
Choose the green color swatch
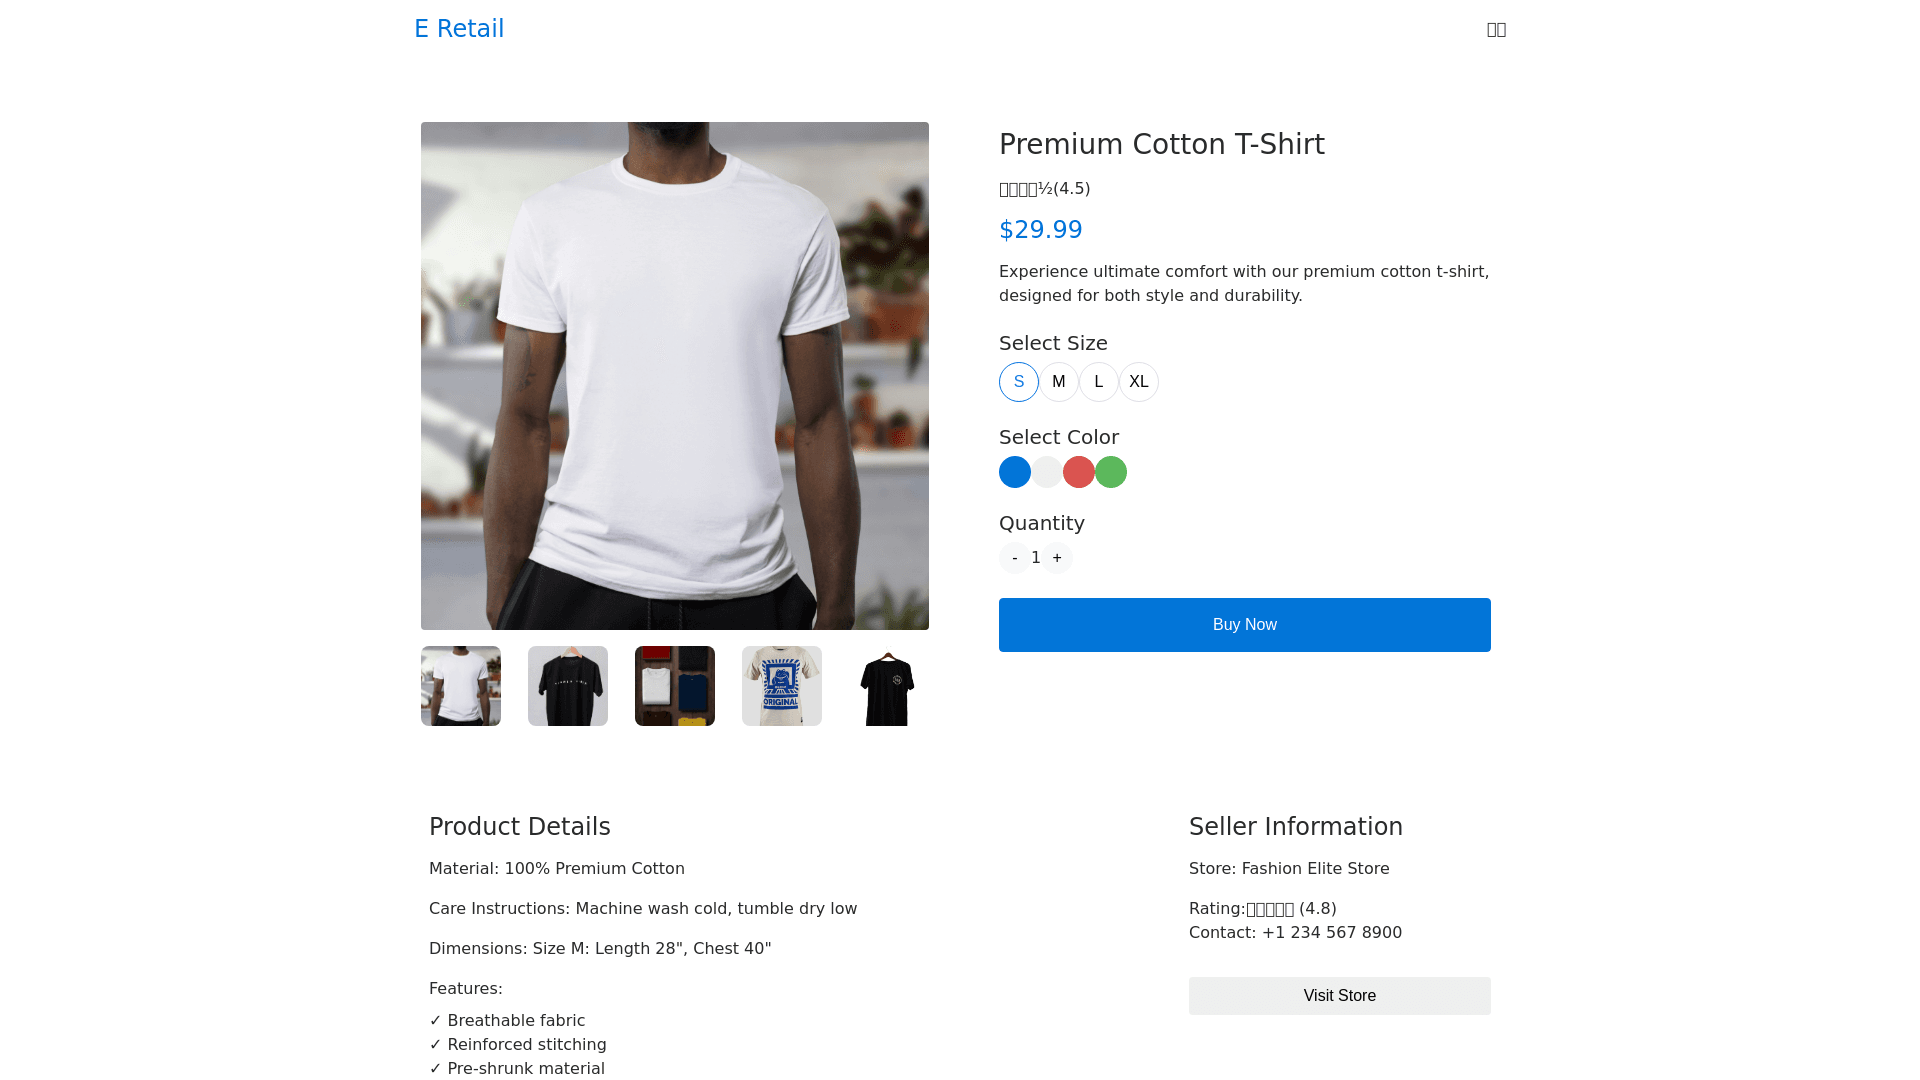(x=1111, y=472)
